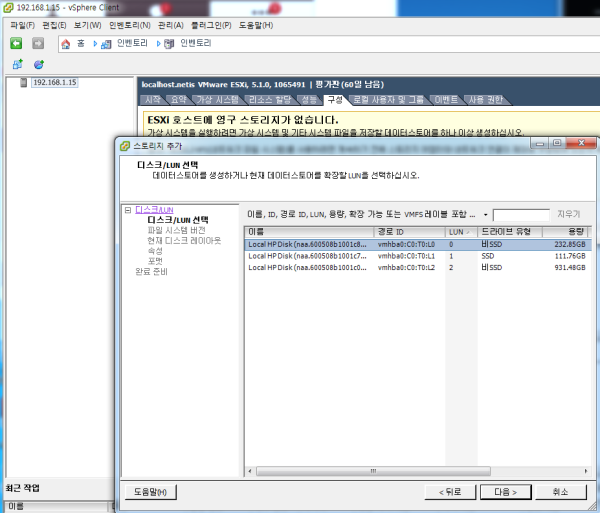The image size is (600, 513).
Task: Select the 구성 tab
Action: point(335,100)
